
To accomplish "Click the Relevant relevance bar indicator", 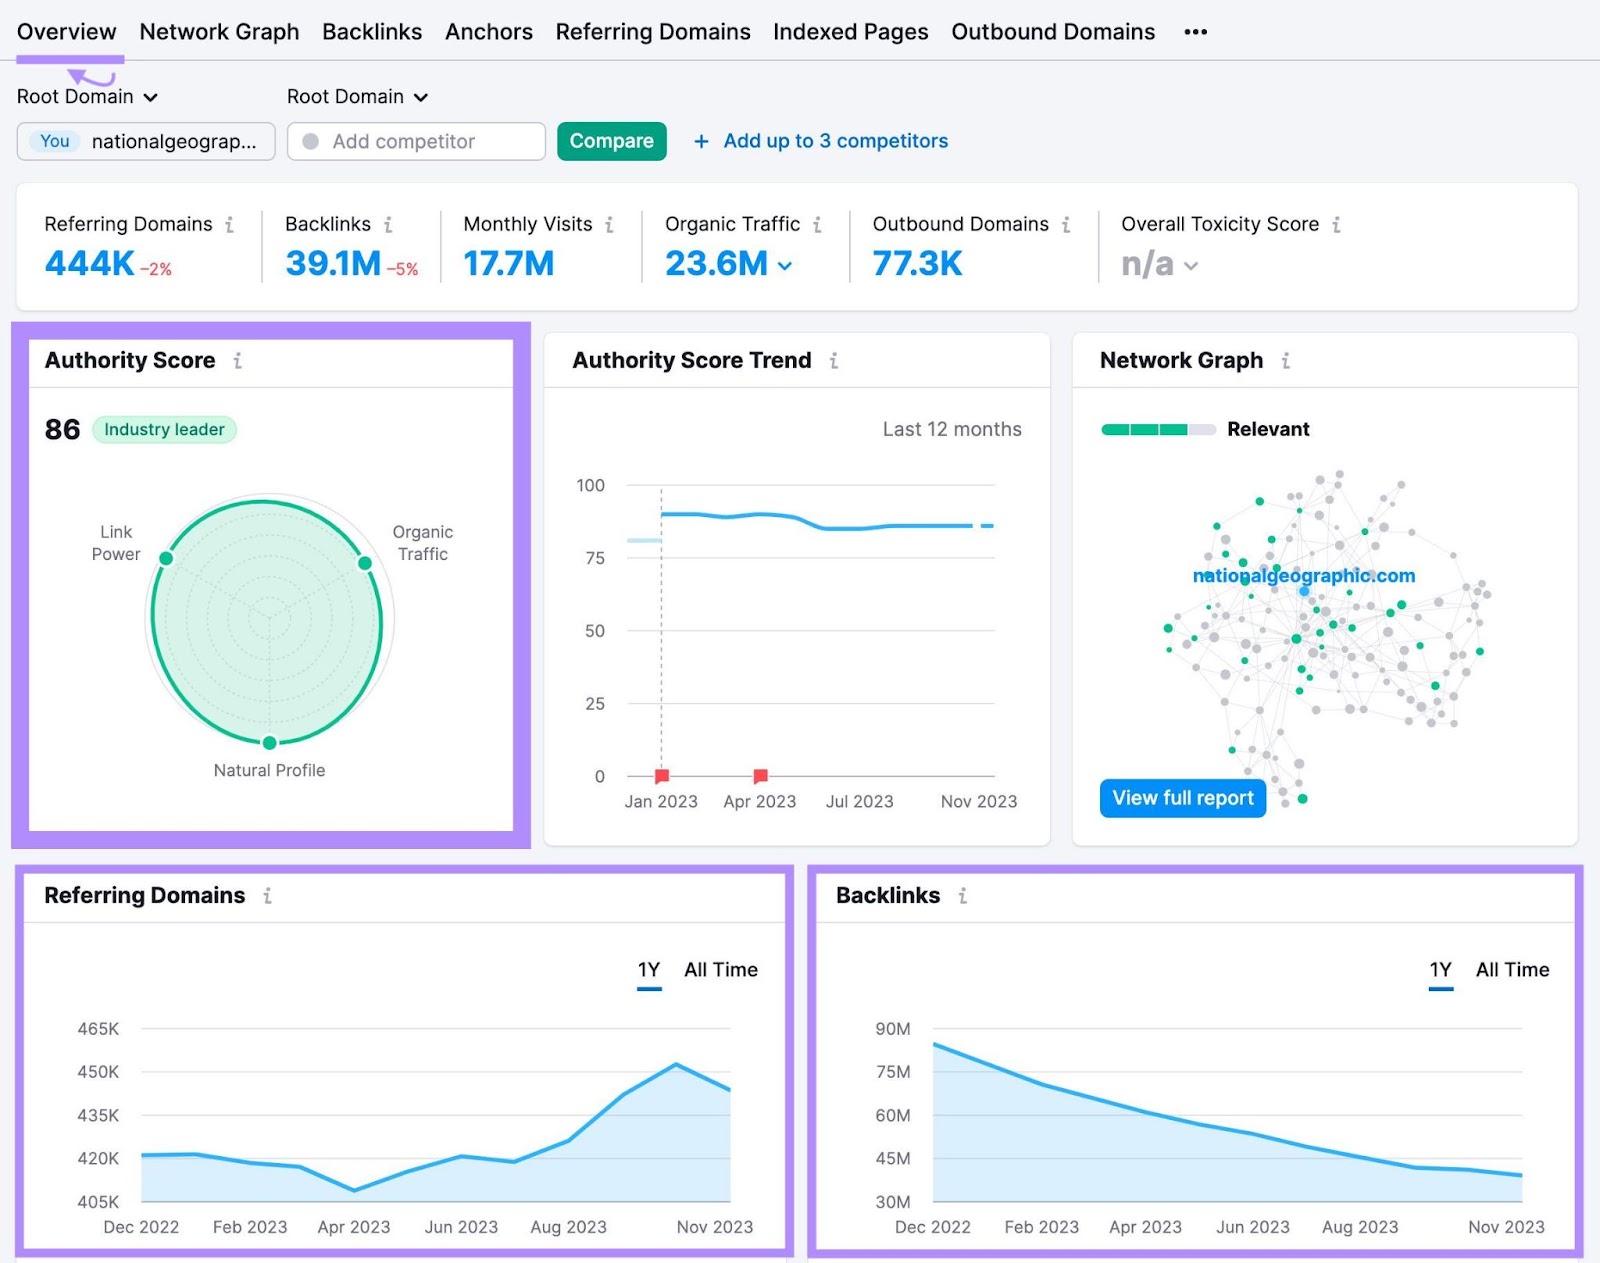I will point(1158,430).
